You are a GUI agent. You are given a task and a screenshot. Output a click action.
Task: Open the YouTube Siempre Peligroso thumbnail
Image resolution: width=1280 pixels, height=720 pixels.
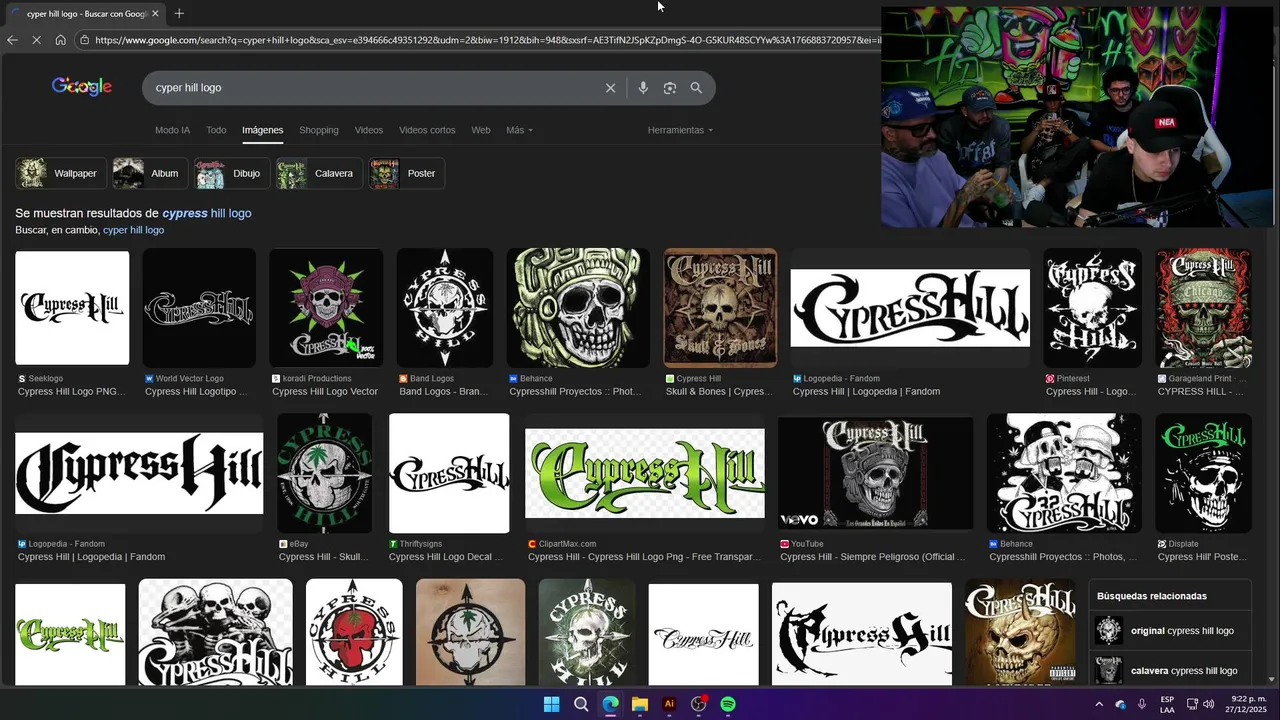coord(875,473)
